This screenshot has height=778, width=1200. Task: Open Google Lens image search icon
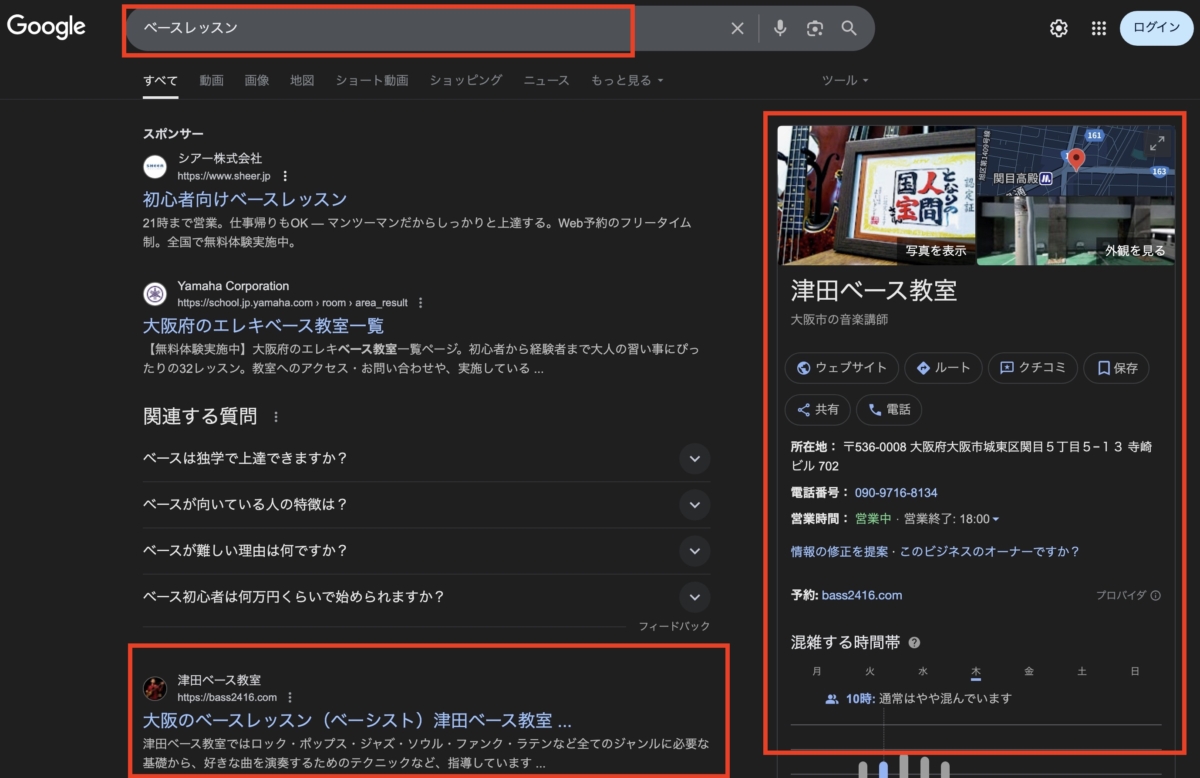pyautogui.click(x=815, y=29)
